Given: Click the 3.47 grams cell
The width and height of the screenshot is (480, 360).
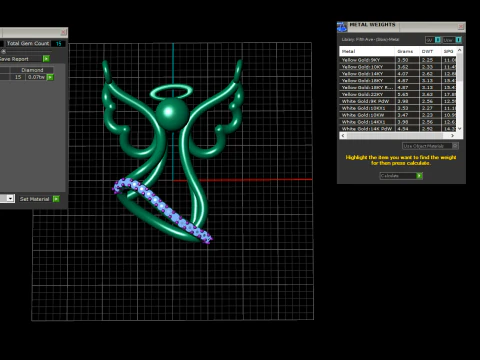Looking at the screenshot, I should tap(407, 115).
